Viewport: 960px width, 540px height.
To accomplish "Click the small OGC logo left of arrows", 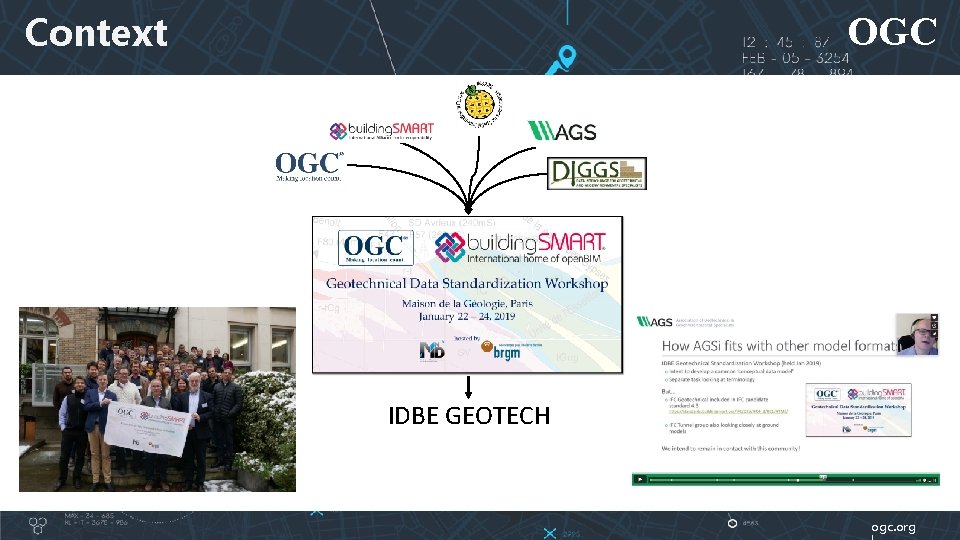I will pos(309,167).
